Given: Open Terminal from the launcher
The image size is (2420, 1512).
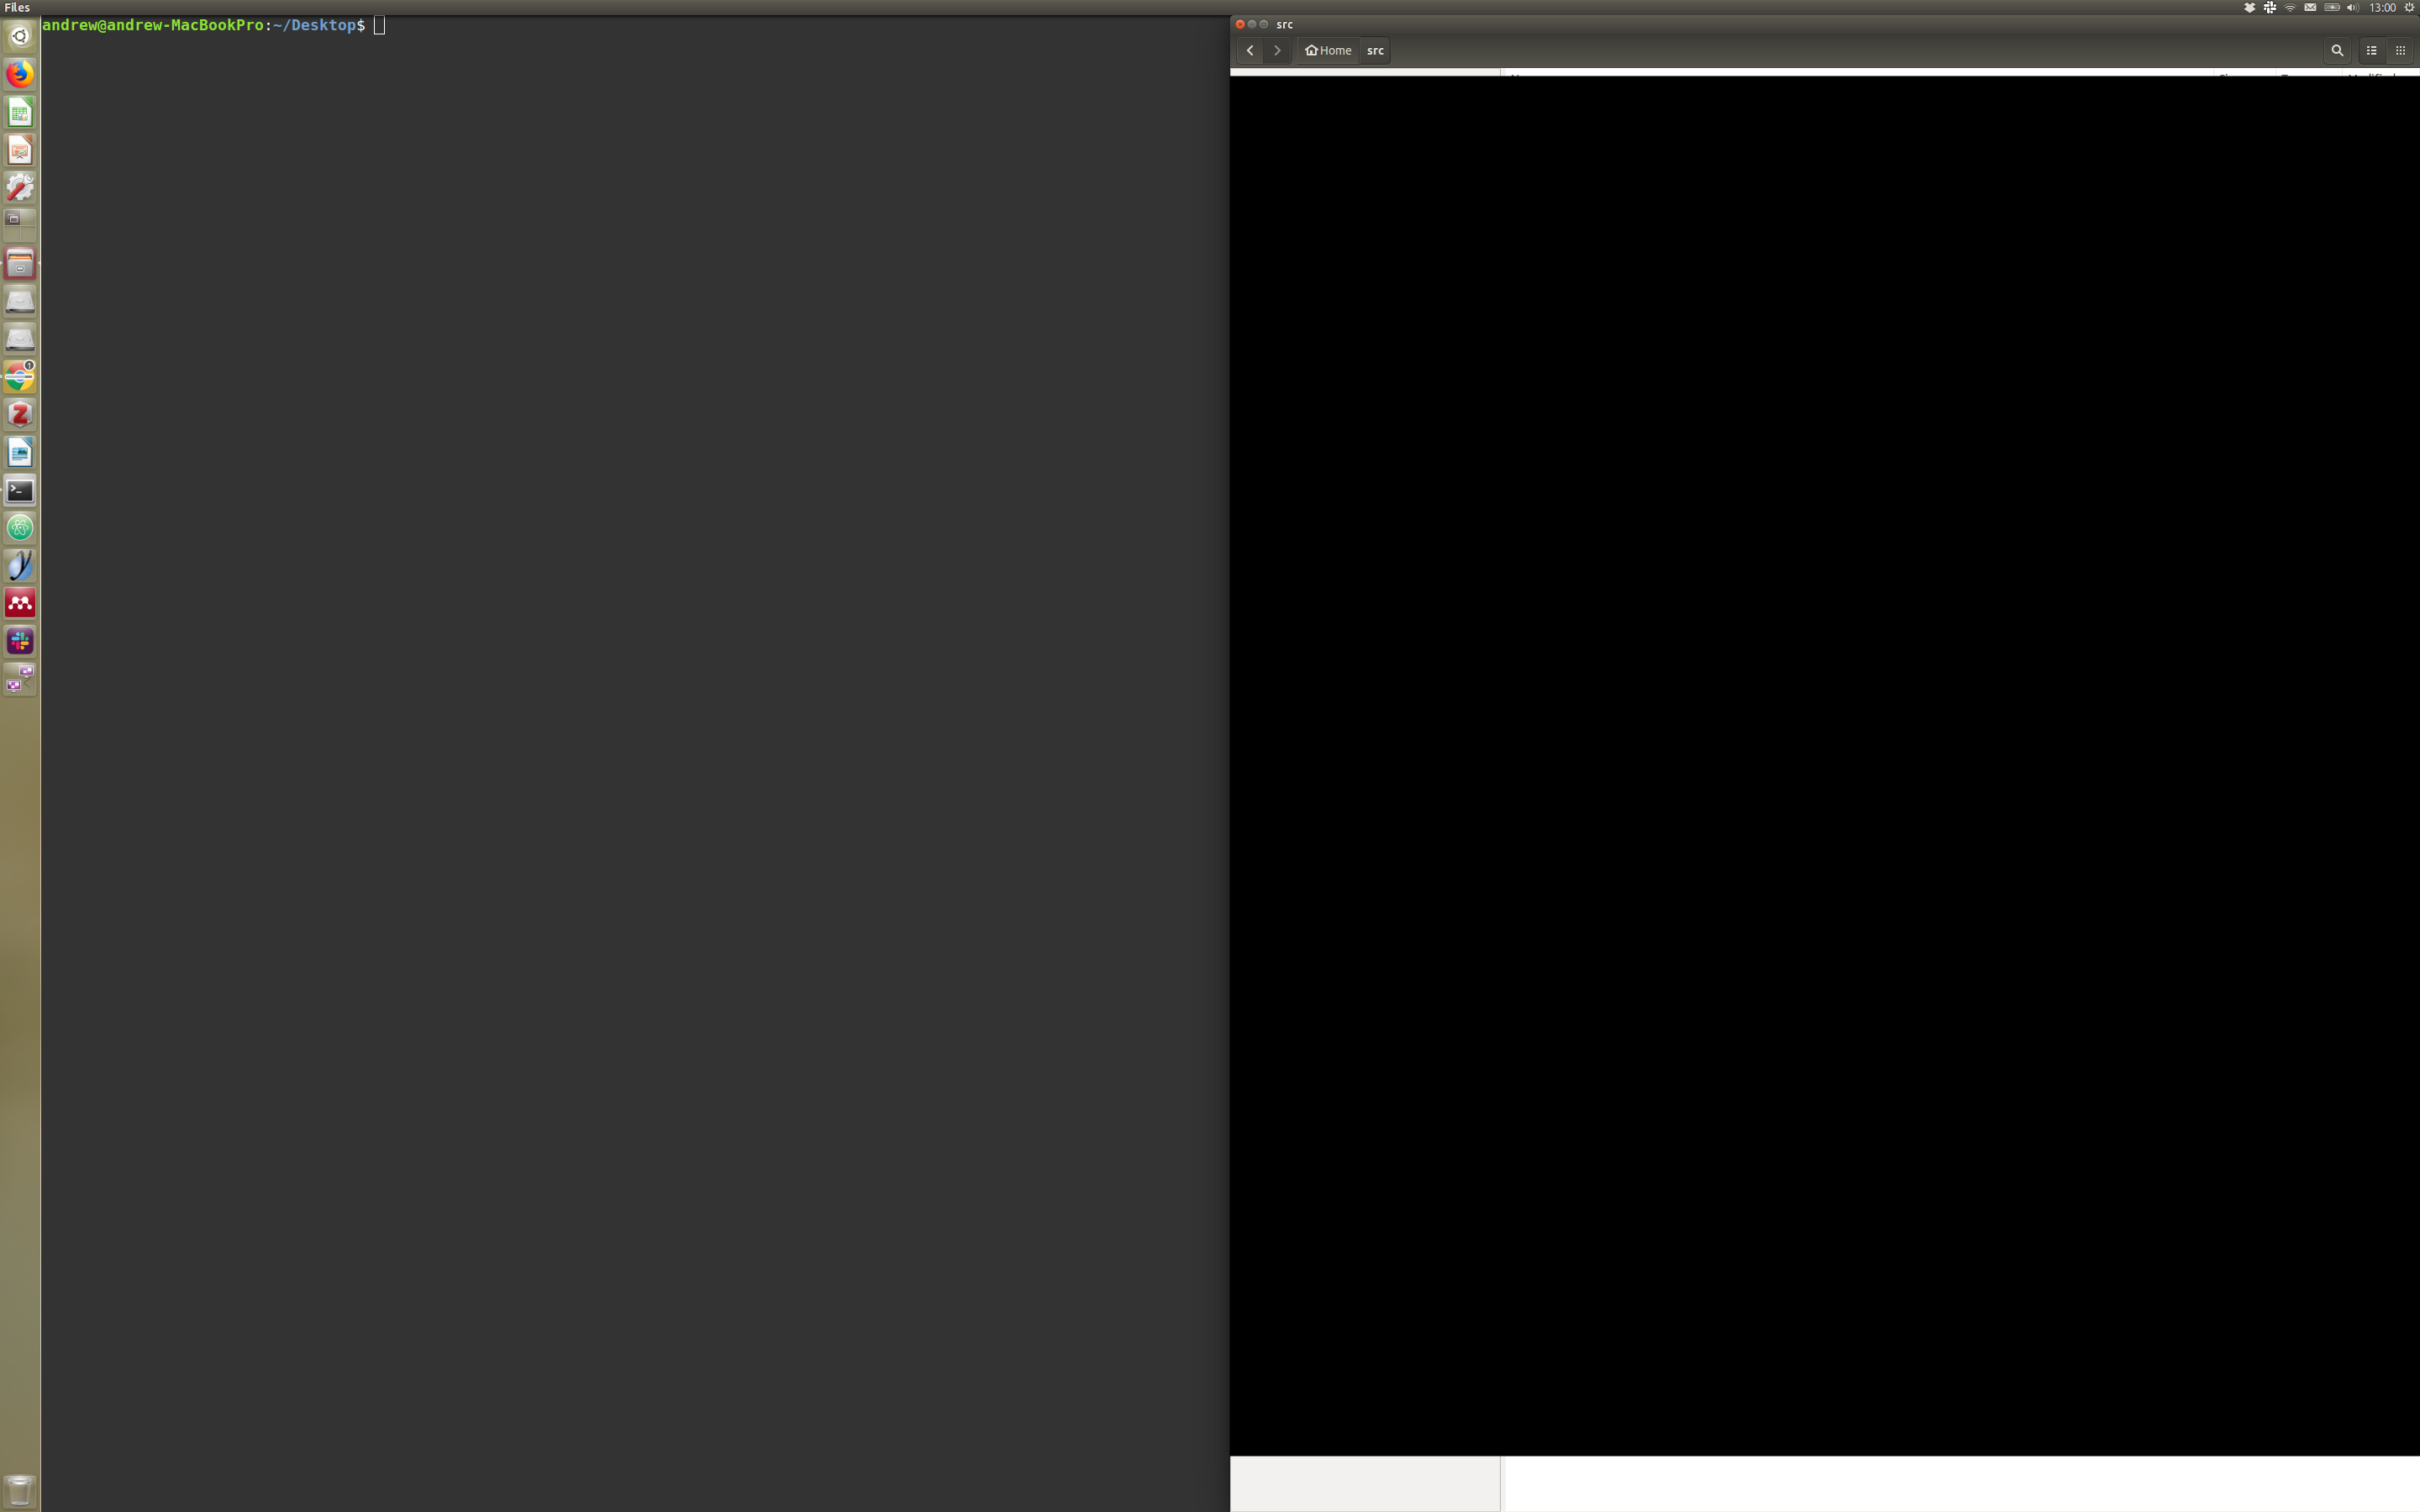Looking at the screenshot, I should pyautogui.click(x=20, y=490).
